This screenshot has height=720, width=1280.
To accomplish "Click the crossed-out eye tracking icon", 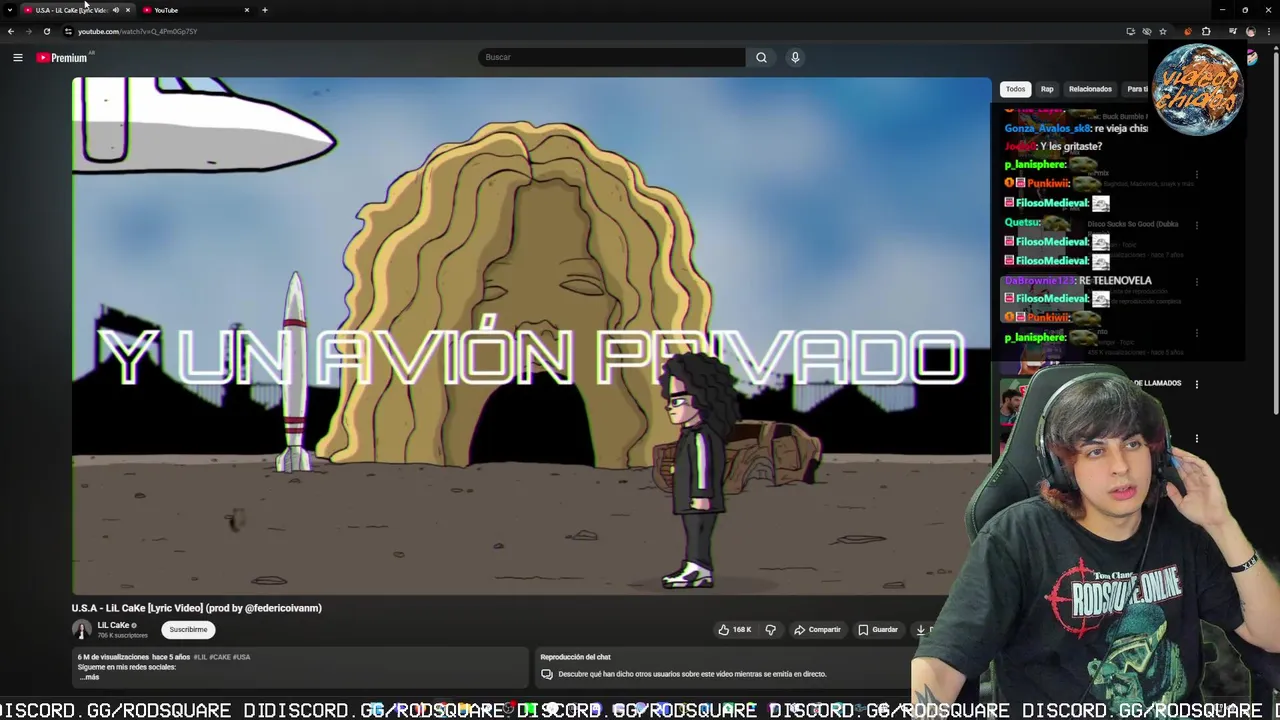I will 1147,31.
